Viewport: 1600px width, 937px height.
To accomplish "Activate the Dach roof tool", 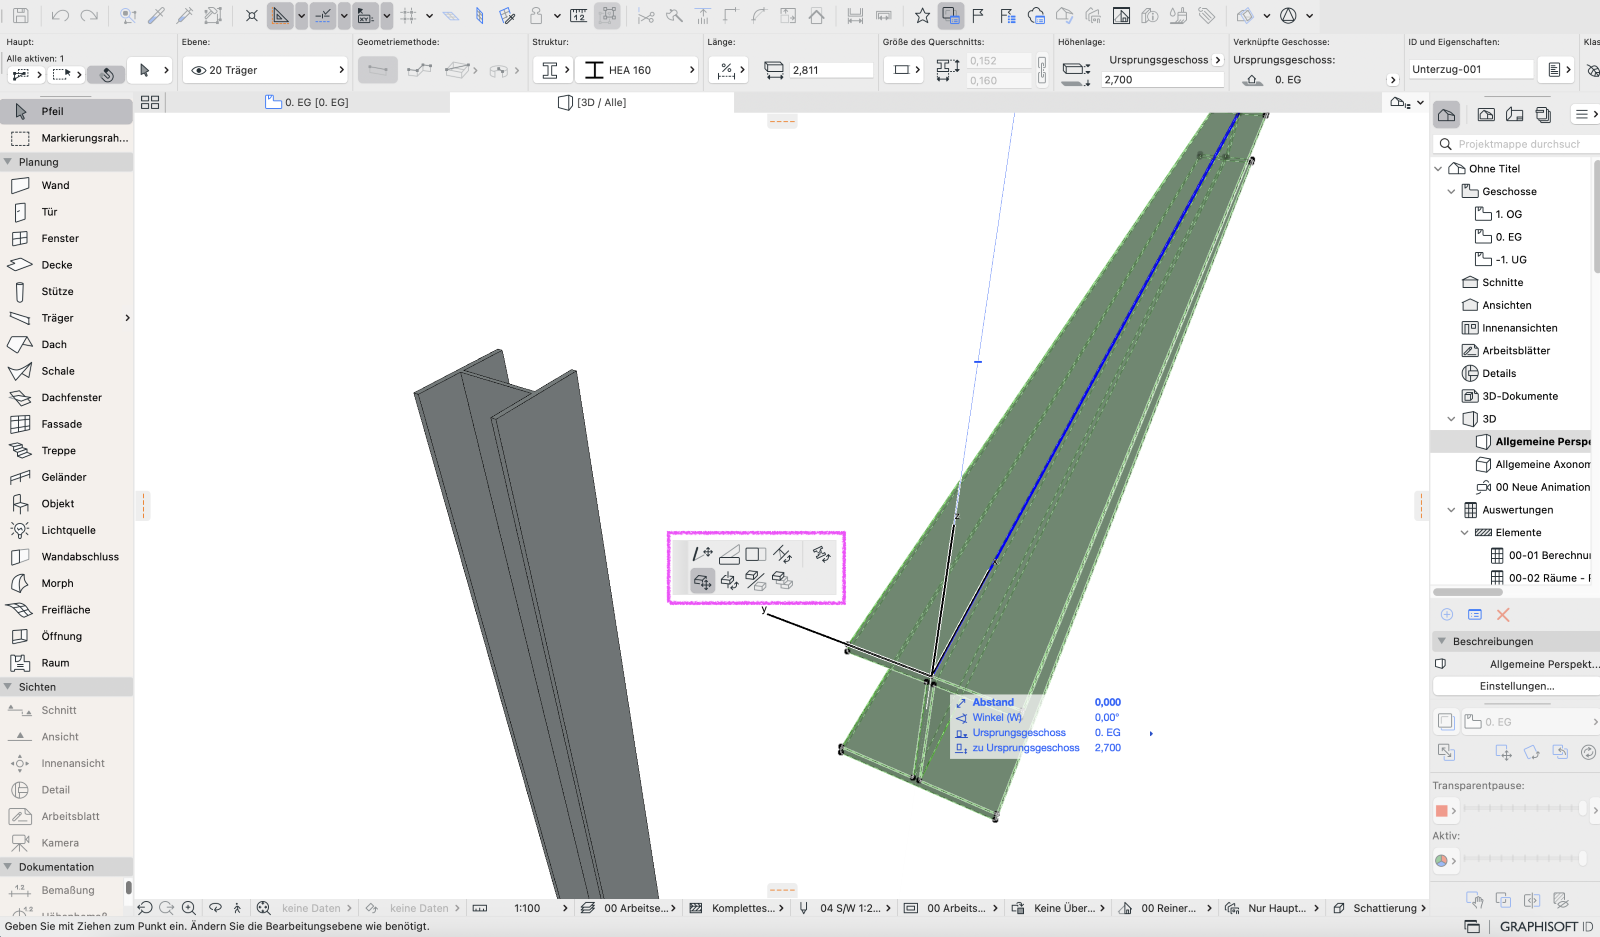I will 66,344.
